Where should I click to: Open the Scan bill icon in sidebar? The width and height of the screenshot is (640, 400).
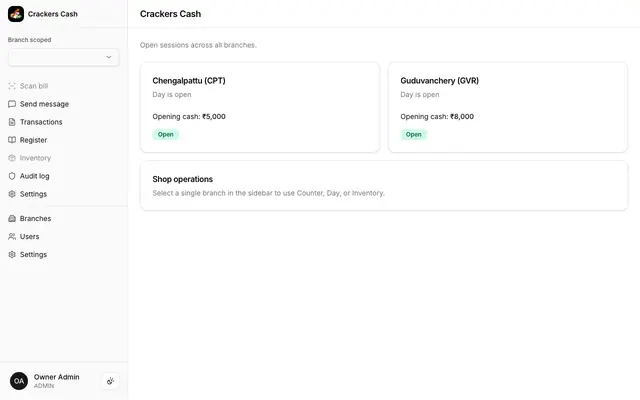pos(12,86)
